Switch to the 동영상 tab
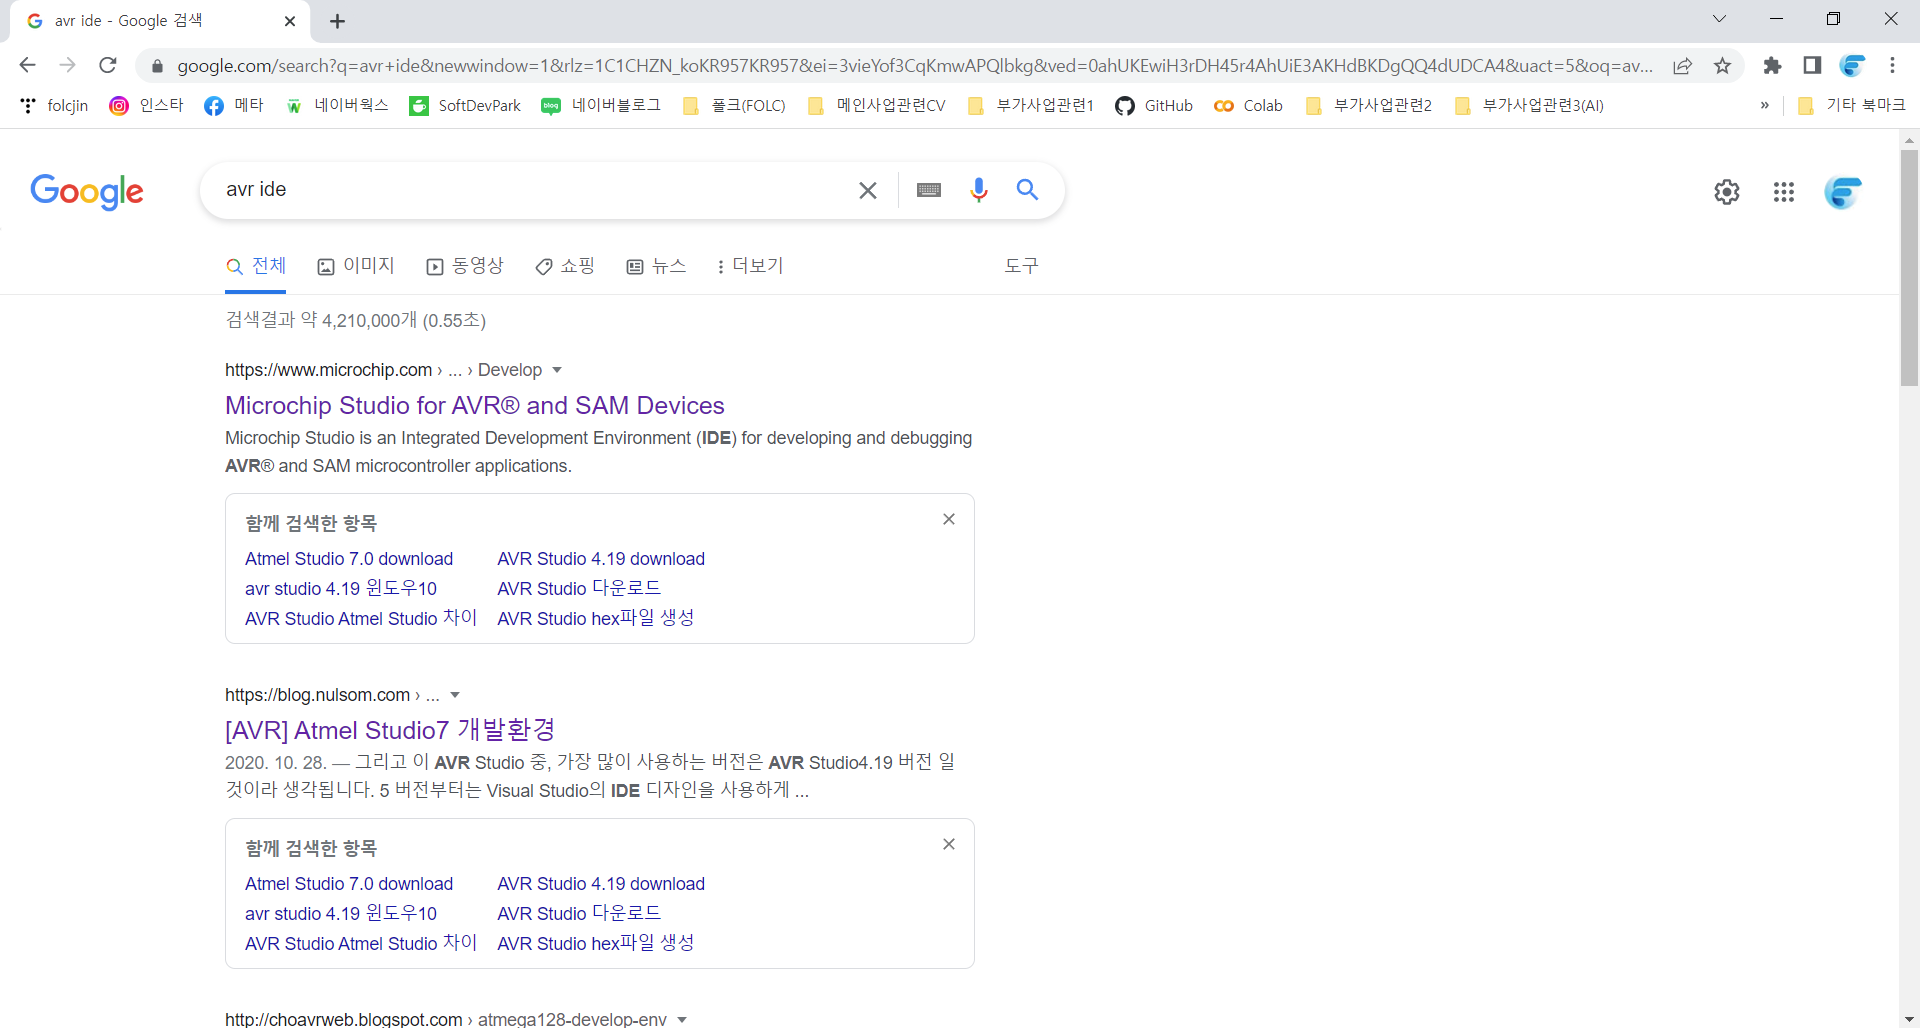The image size is (1920, 1028). pos(465,266)
